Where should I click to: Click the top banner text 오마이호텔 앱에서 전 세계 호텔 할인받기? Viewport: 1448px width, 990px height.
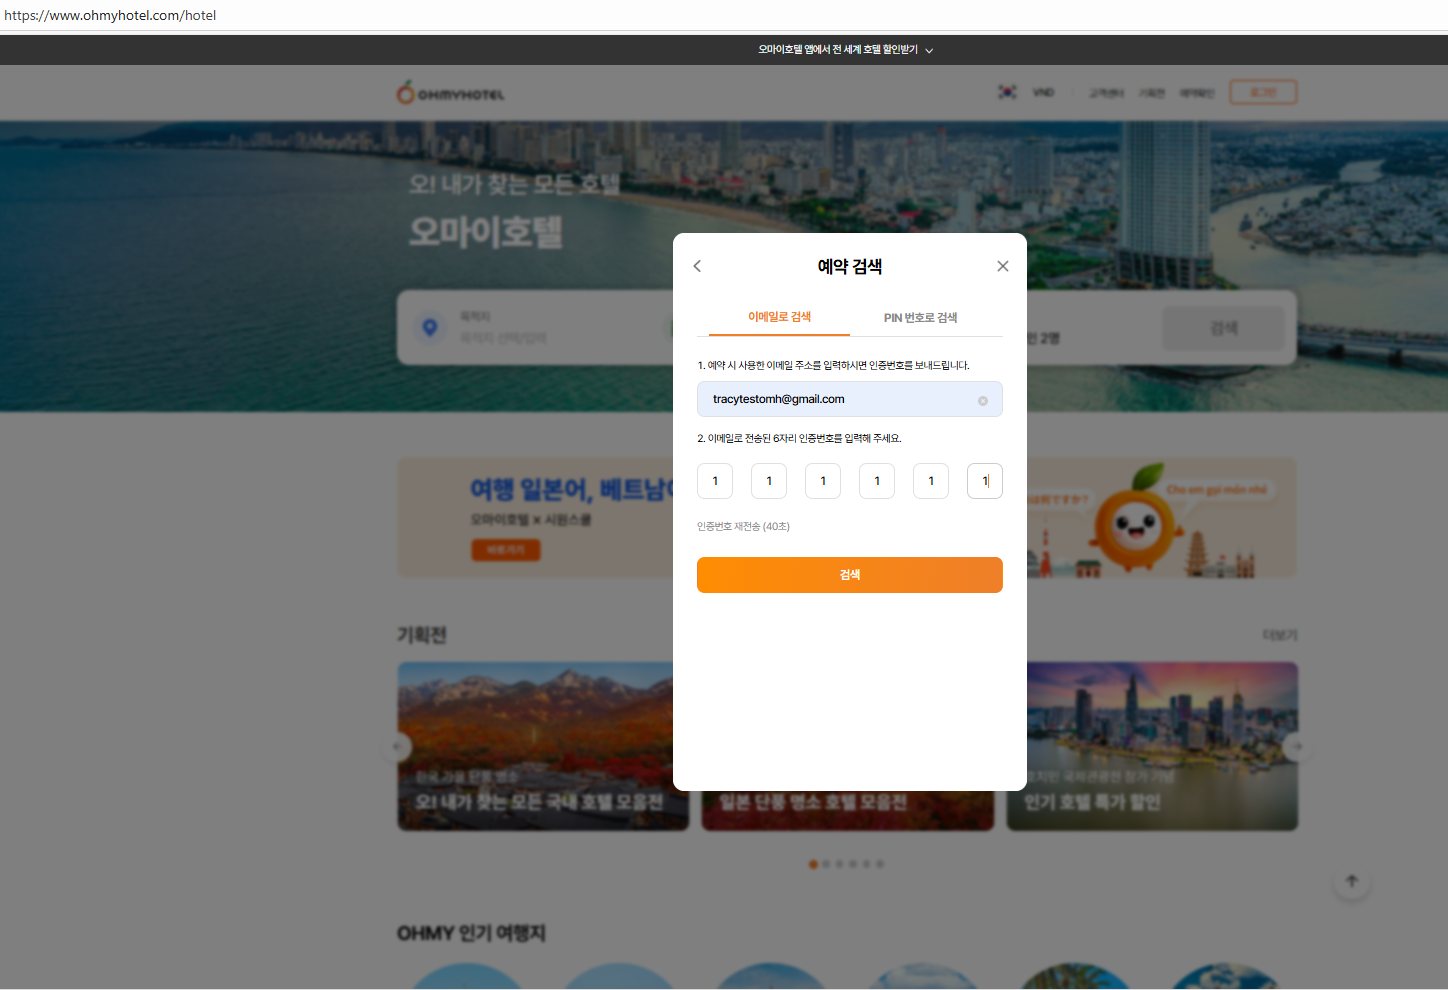838,50
